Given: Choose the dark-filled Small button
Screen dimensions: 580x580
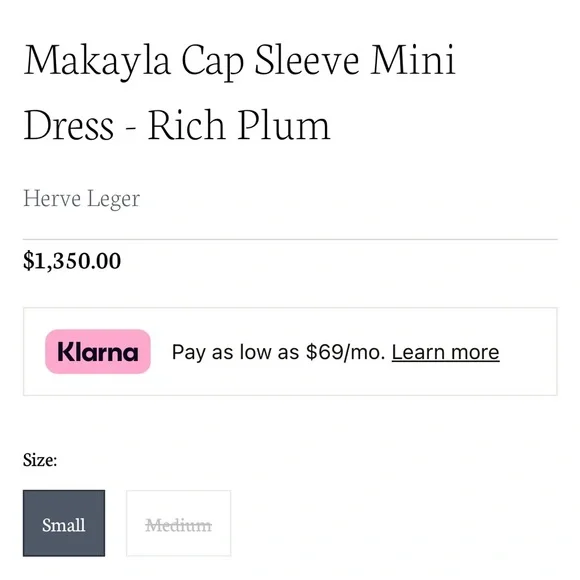Looking at the screenshot, I should [64, 523].
